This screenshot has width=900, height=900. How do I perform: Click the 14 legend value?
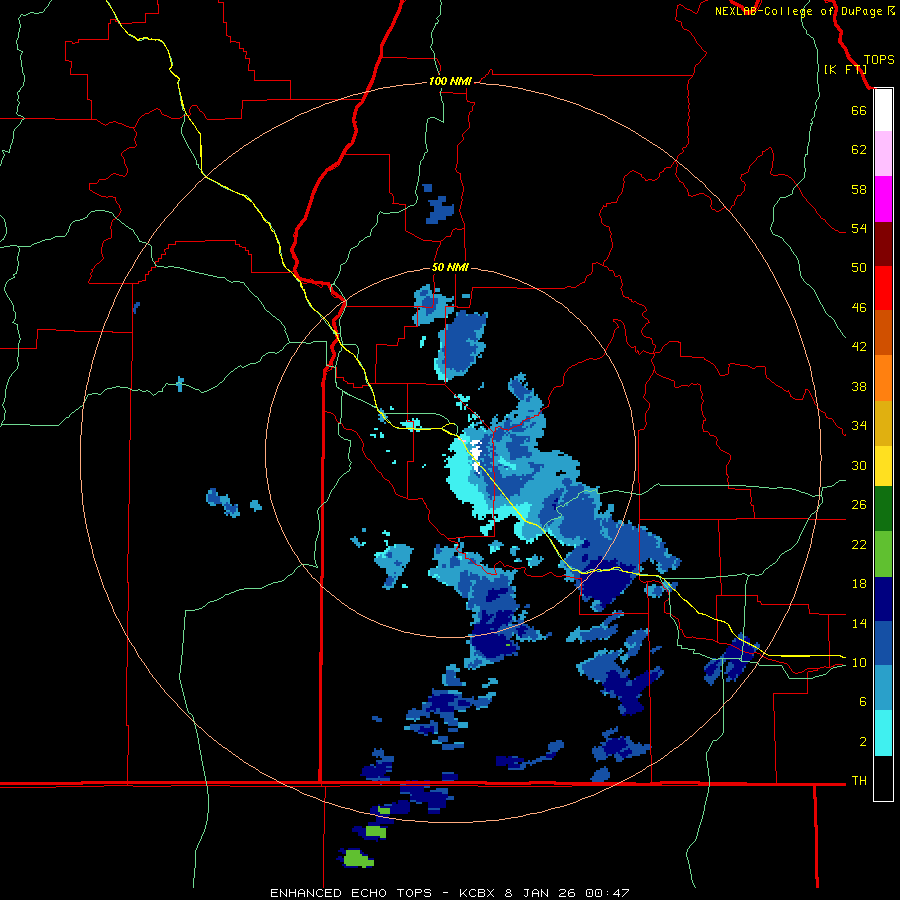[x=859, y=623]
